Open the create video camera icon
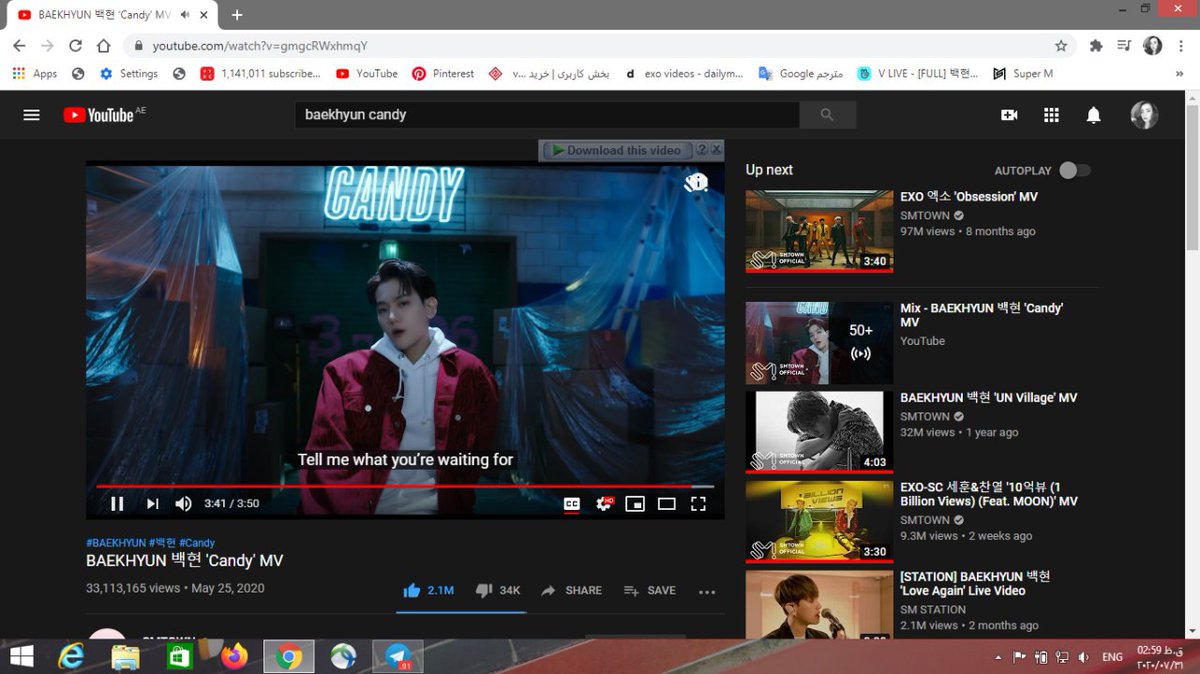Image resolution: width=1200 pixels, height=674 pixels. (x=1009, y=115)
